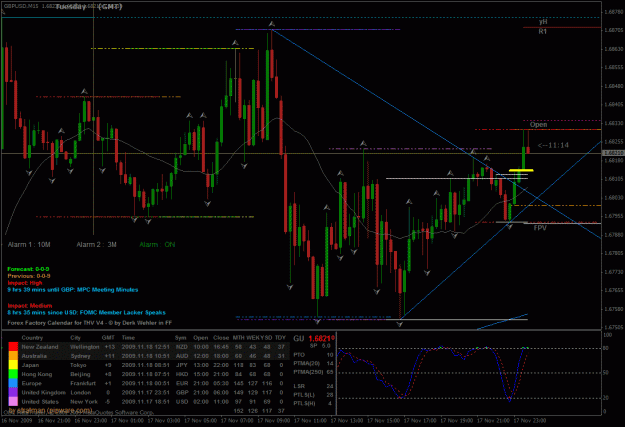Click the '17 Nov 23:00' time axis label
This screenshot has height=427, width=625.
coord(530,420)
